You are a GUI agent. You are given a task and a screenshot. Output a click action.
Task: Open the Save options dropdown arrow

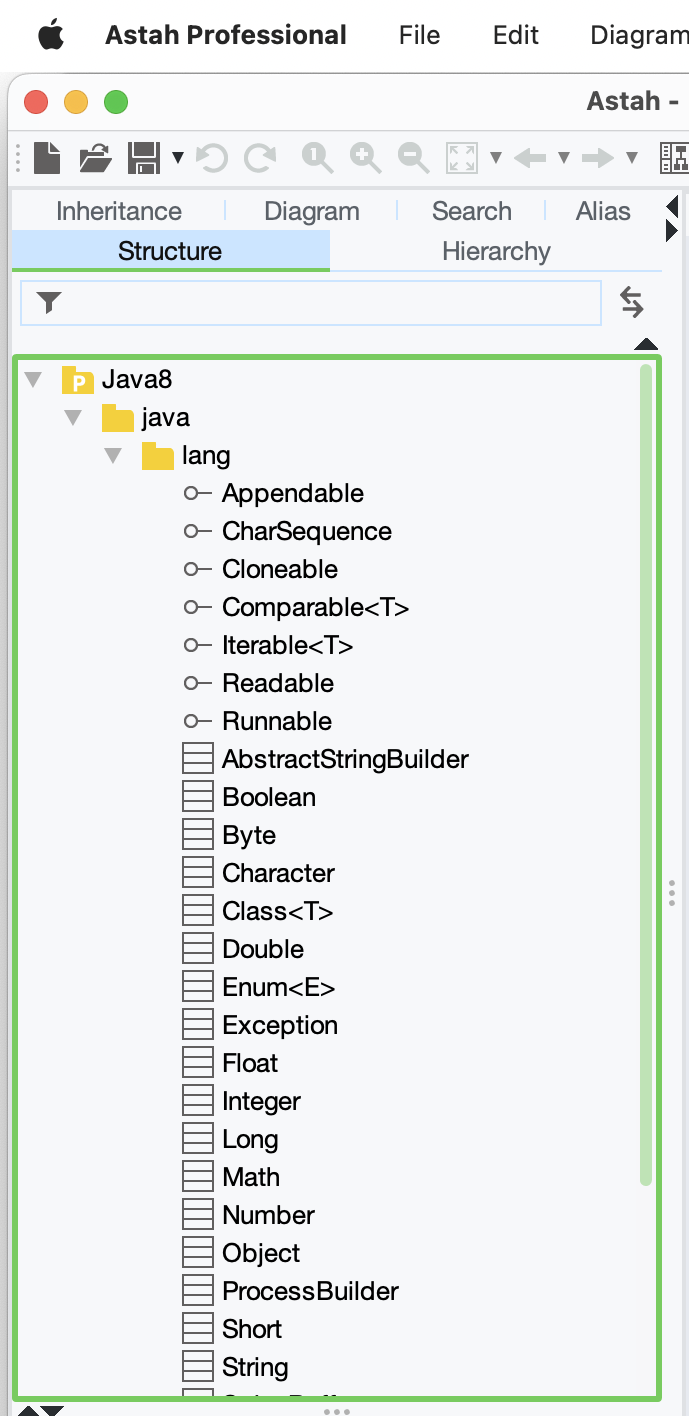click(x=178, y=157)
